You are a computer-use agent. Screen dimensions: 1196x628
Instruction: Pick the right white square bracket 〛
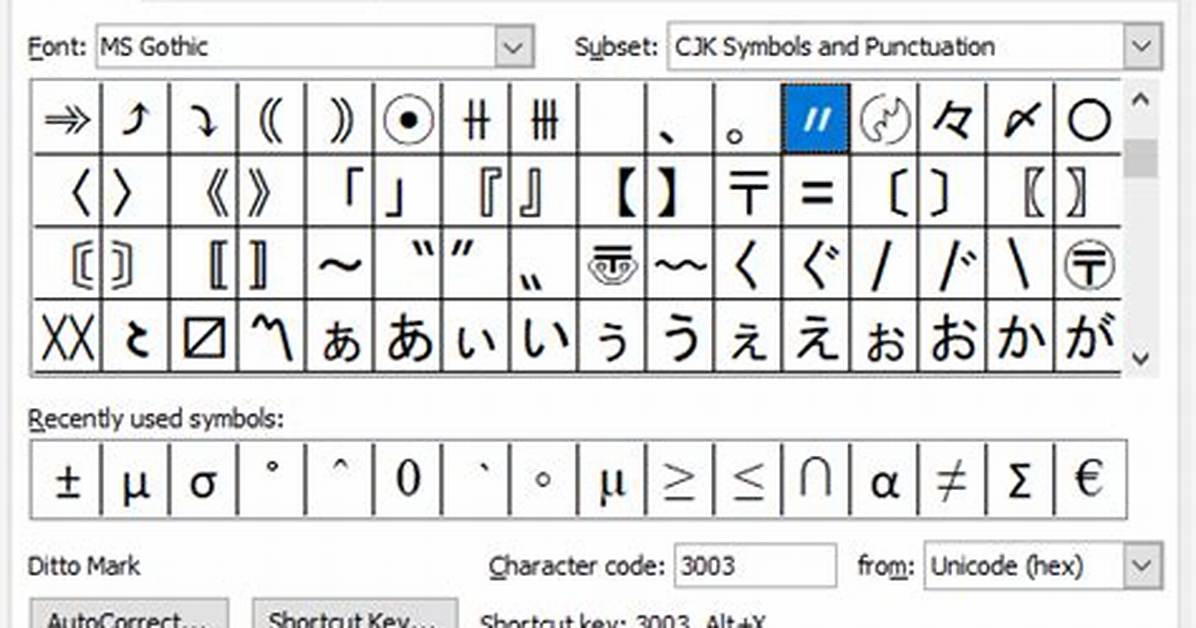pyautogui.click(x=271, y=263)
